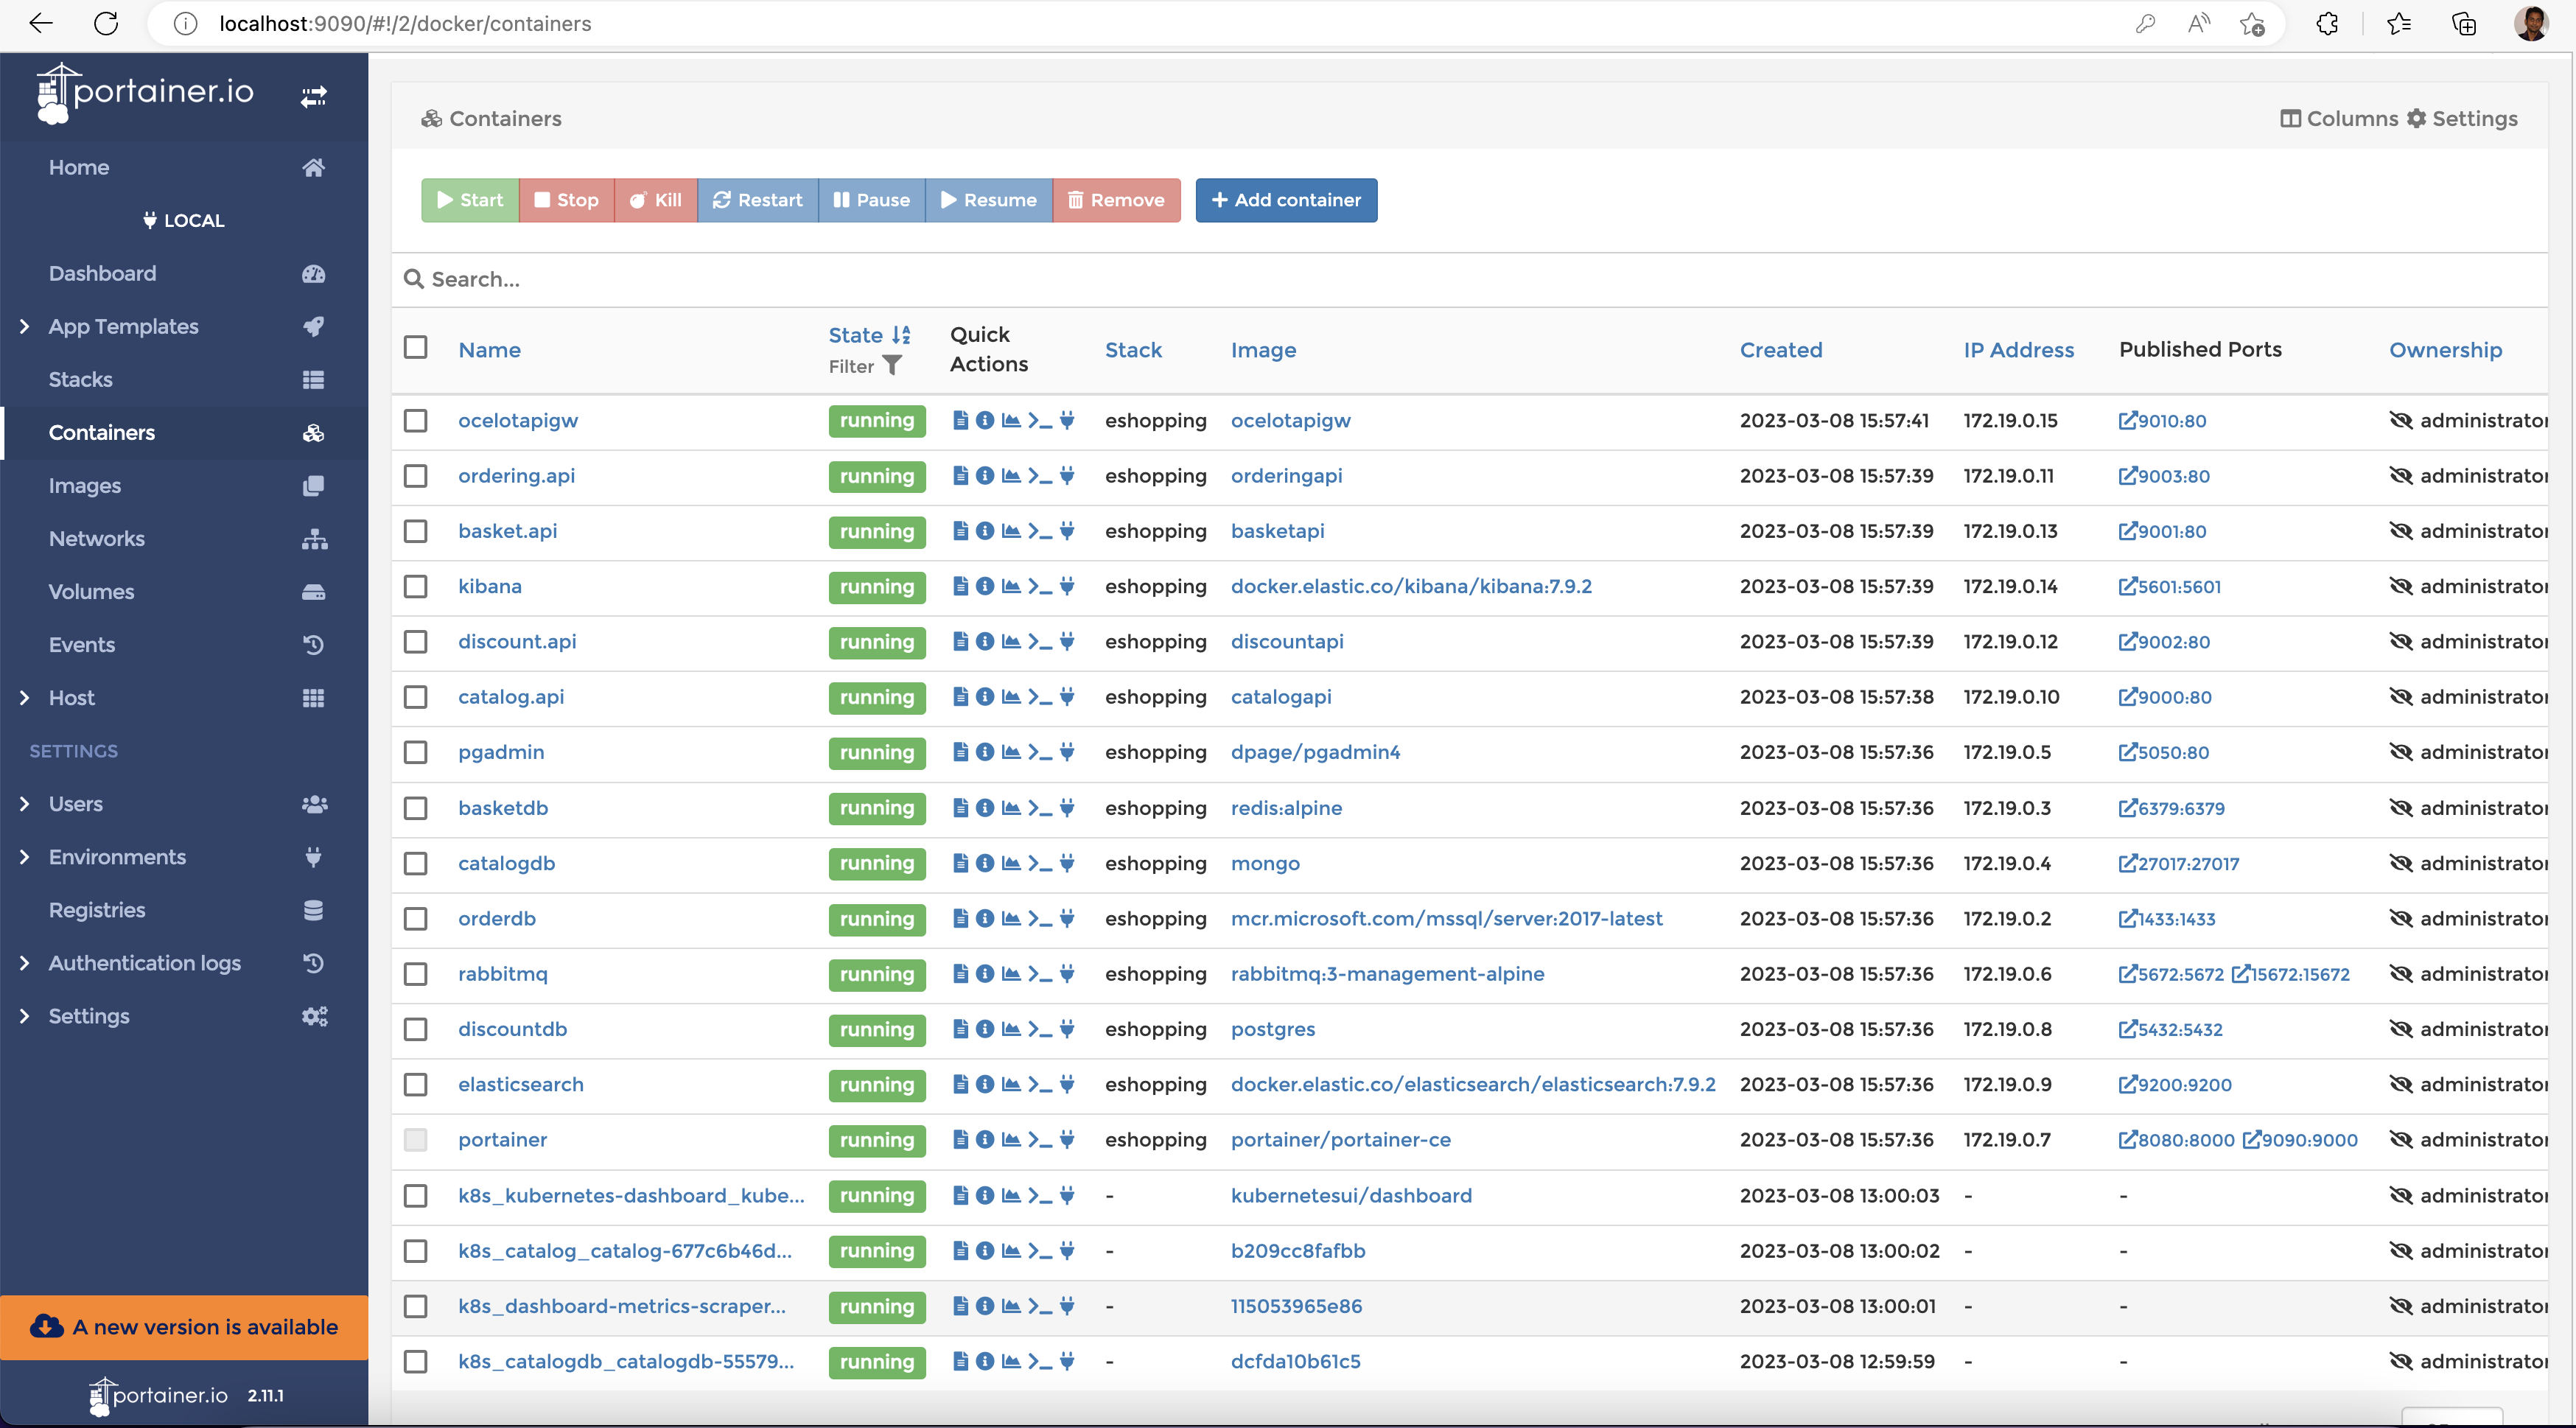Expand the Settings chevron in sidebar

(24, 1015)
